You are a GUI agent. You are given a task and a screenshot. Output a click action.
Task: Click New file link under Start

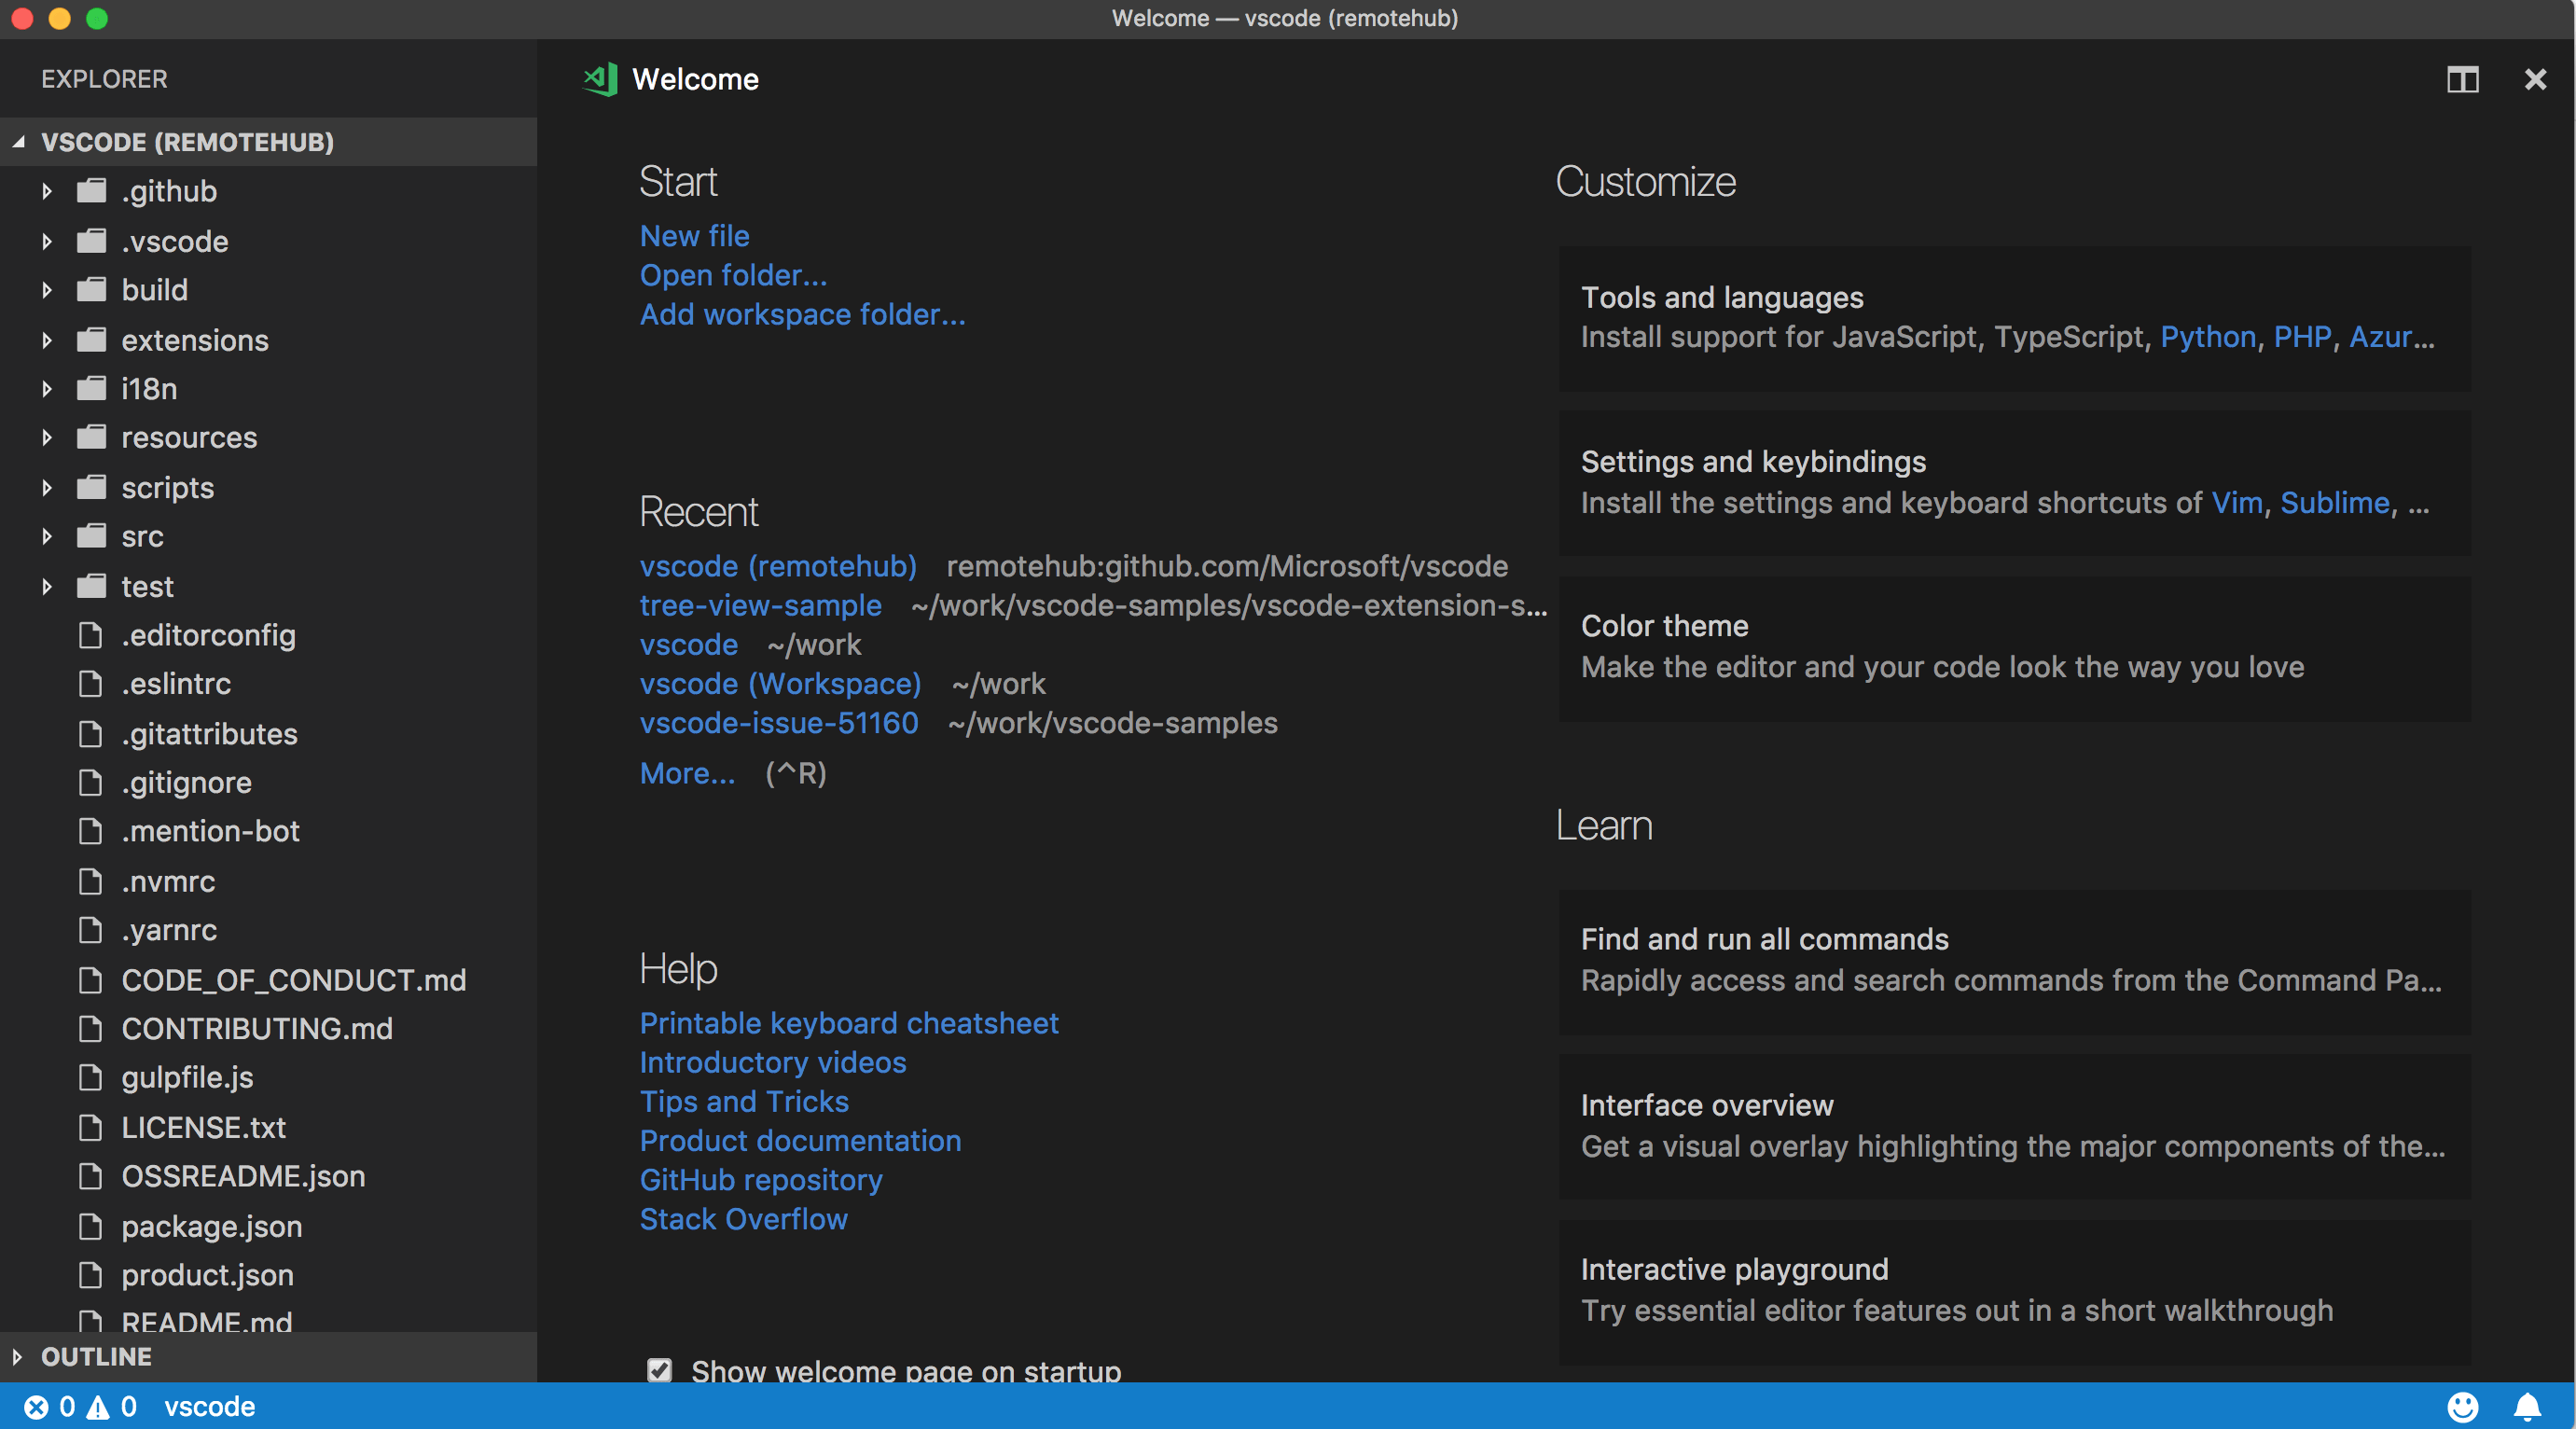click(x=693, y=232)
